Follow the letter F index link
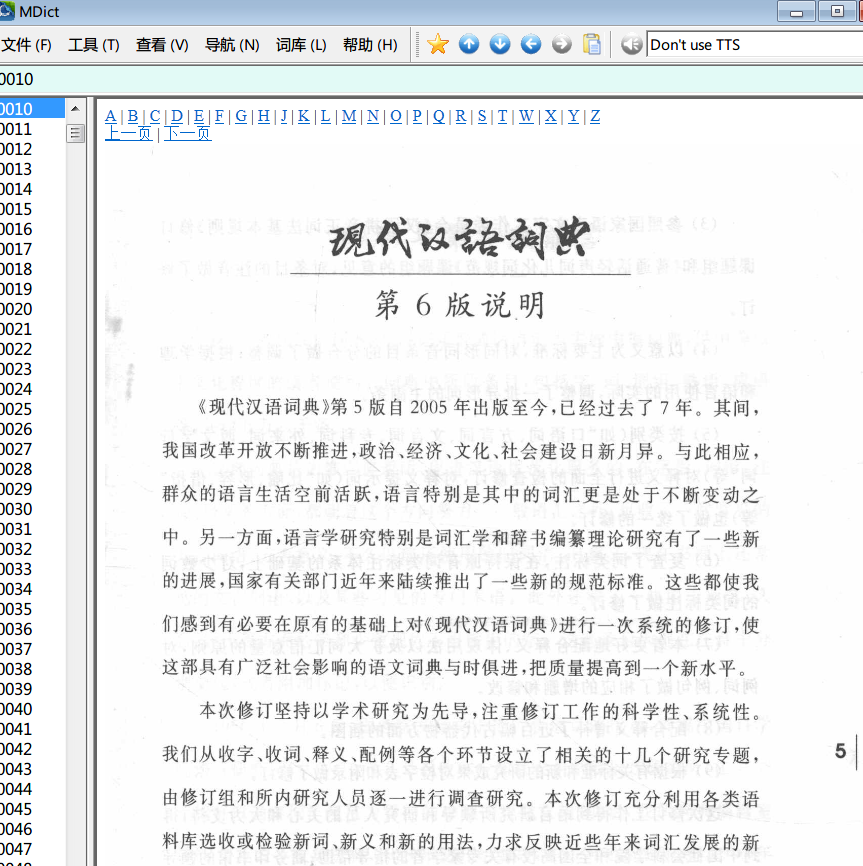 click(219, 116)
